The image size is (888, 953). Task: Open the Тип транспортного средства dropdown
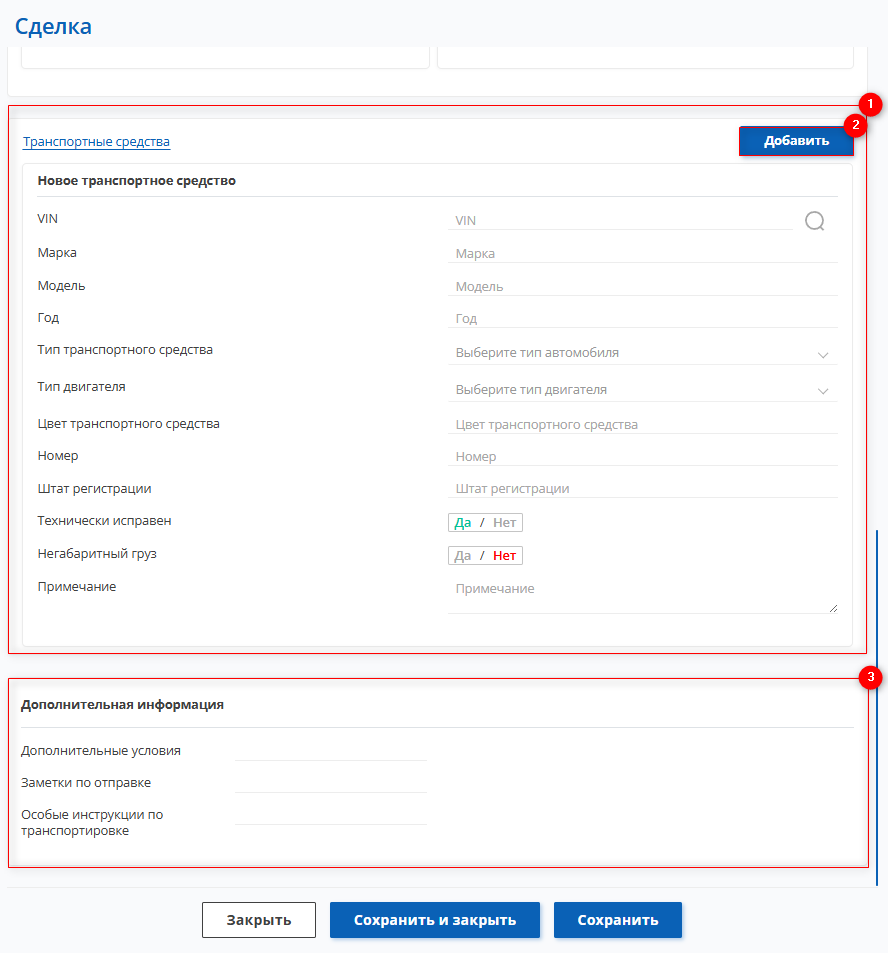coord(642,353)
